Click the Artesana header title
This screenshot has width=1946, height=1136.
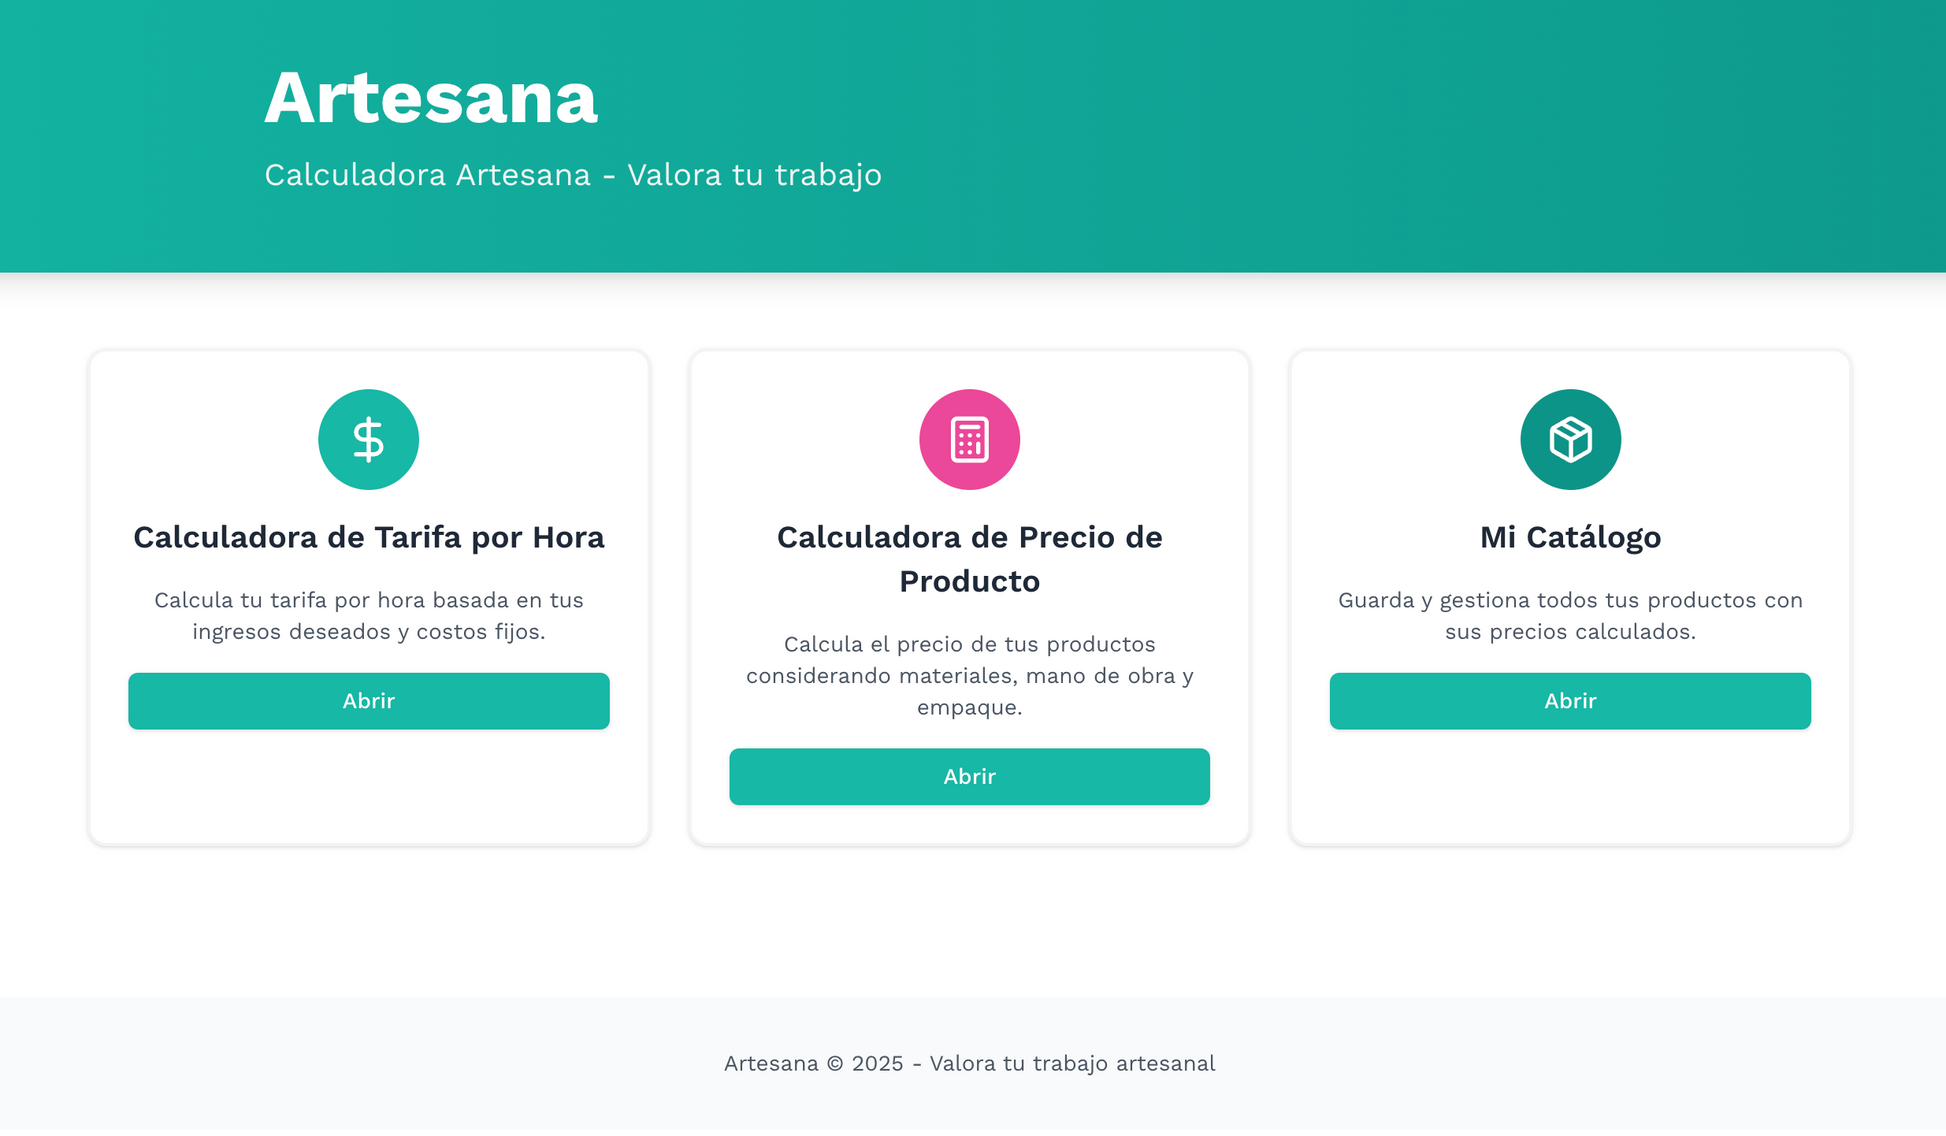(x=430, y=97)
